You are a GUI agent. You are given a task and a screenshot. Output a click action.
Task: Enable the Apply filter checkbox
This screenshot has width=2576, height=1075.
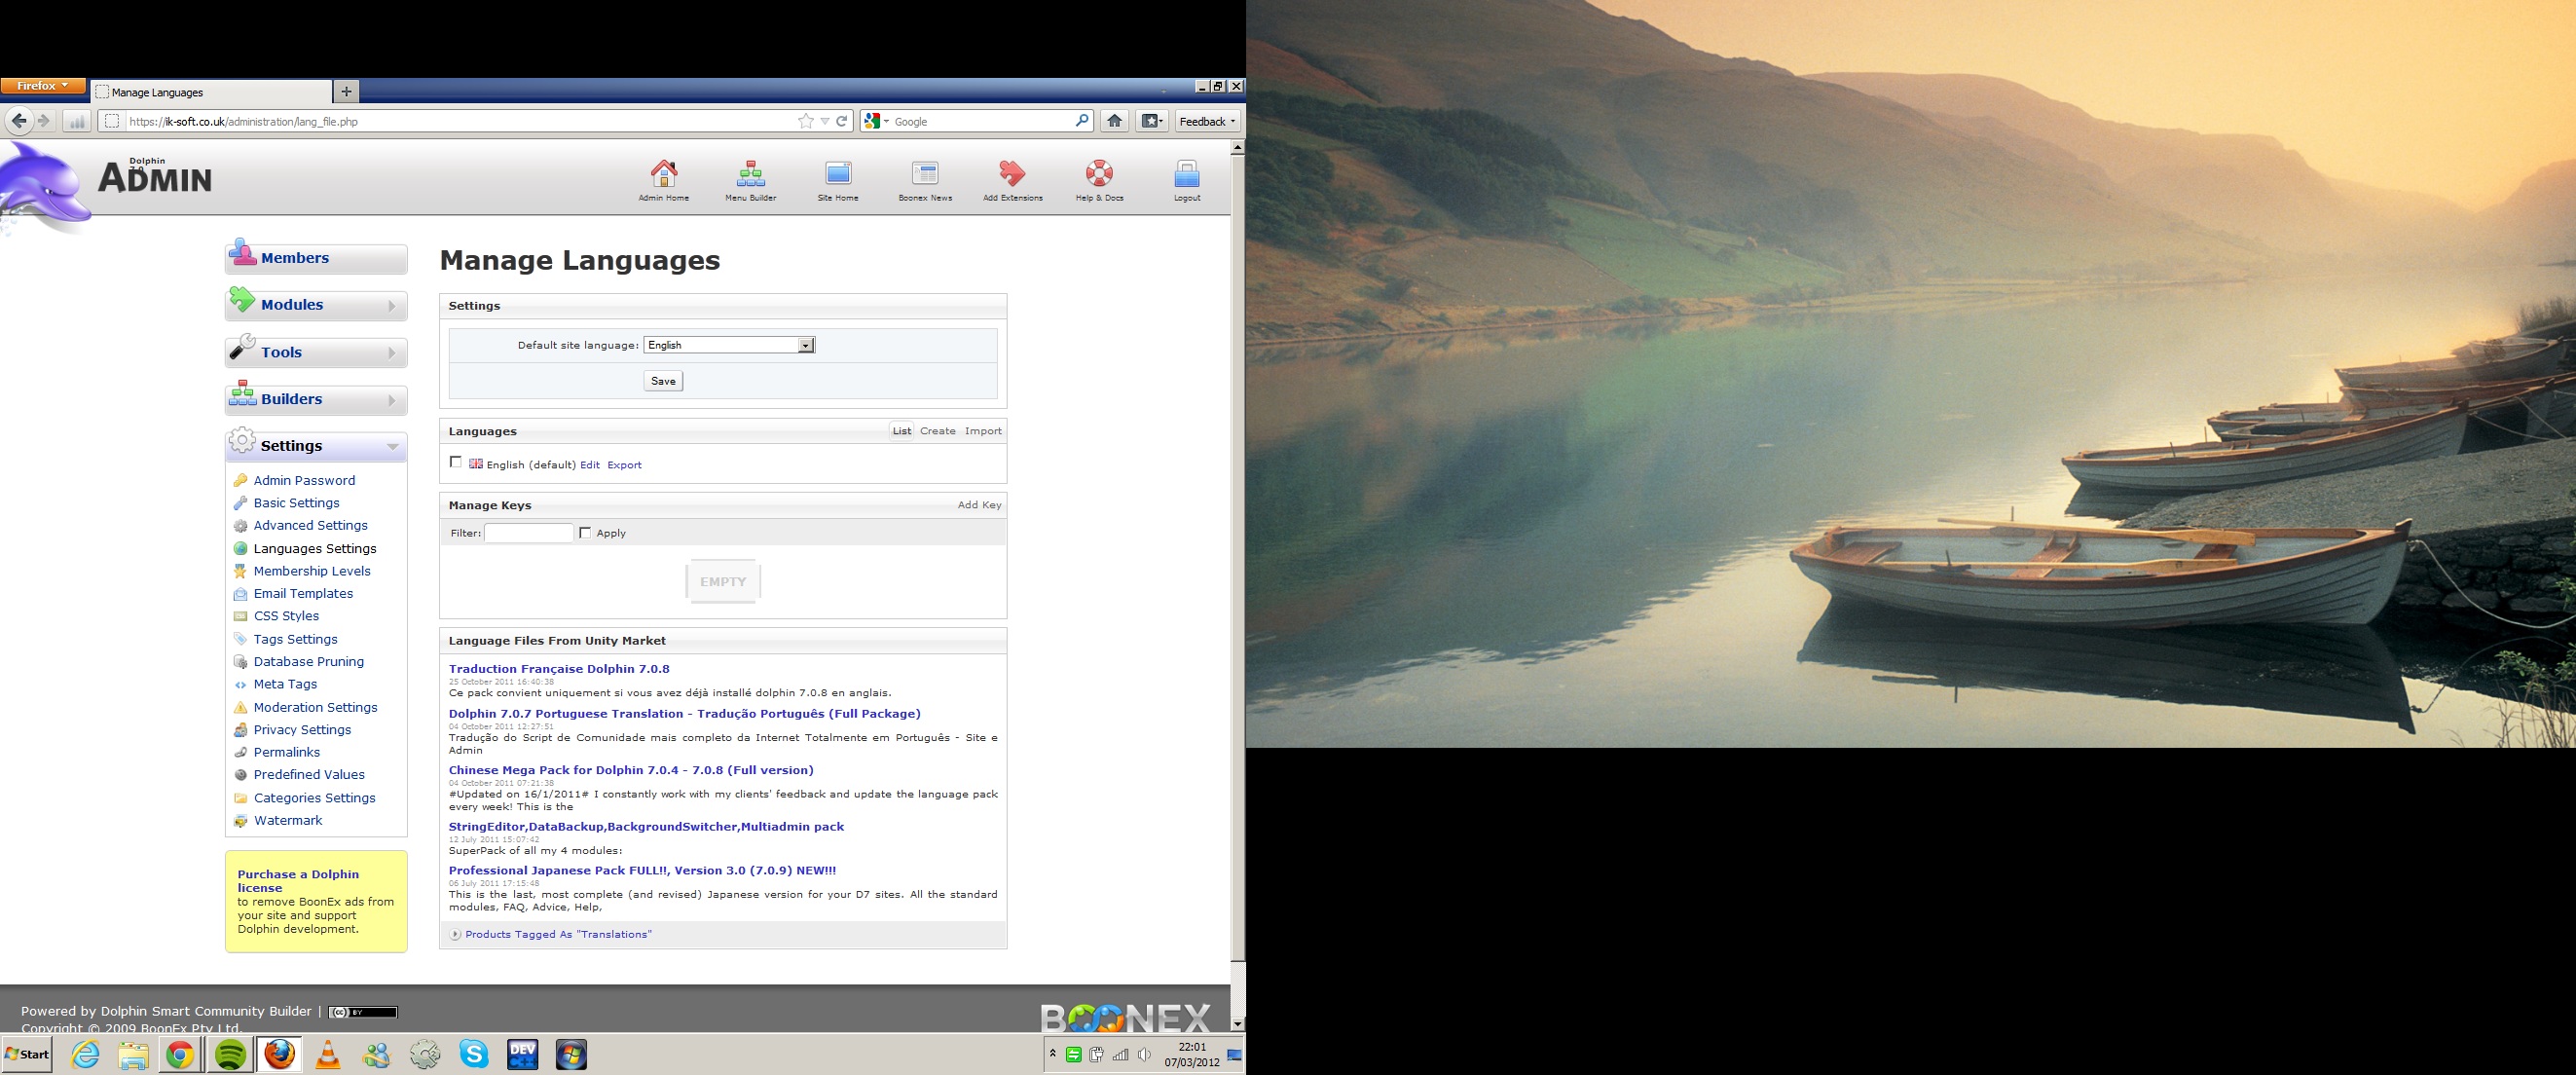585,533
